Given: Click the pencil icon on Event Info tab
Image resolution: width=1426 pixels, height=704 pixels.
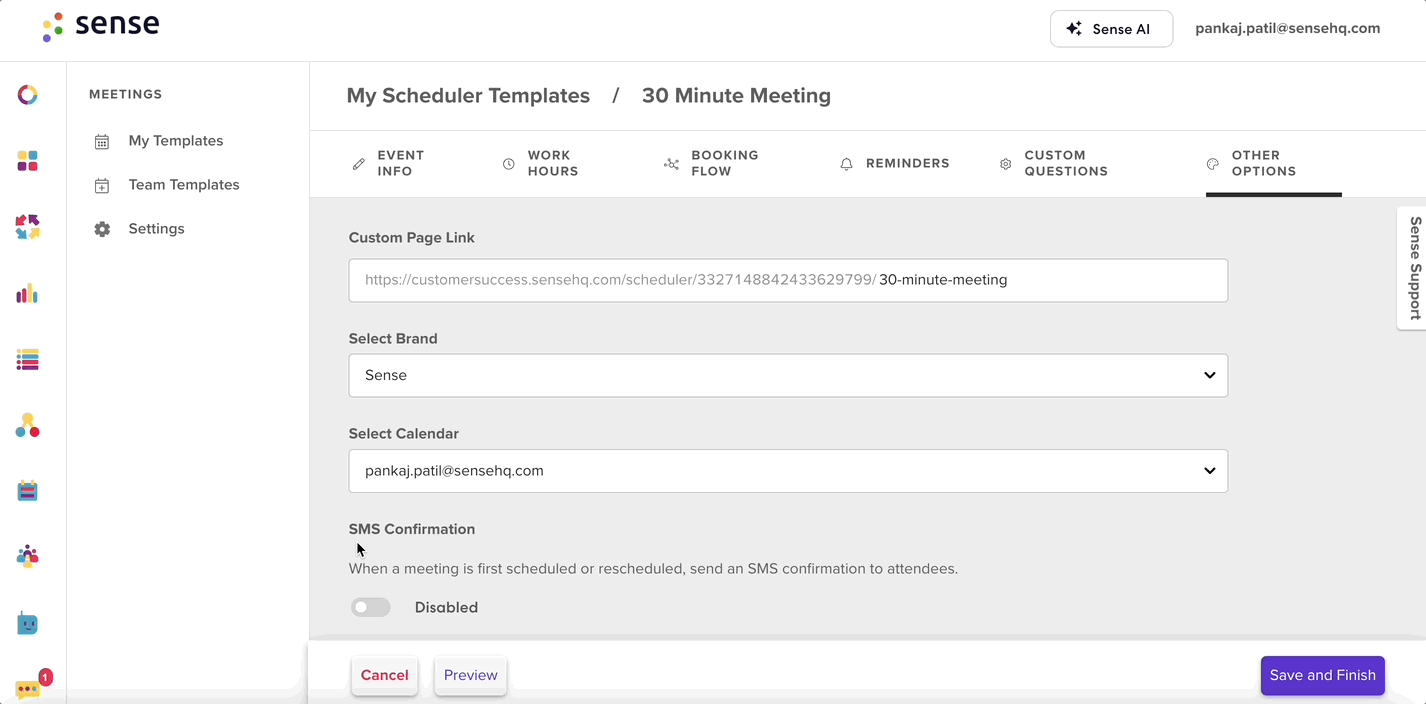Looking at the screenshot, I should click(x=359, y=164).
